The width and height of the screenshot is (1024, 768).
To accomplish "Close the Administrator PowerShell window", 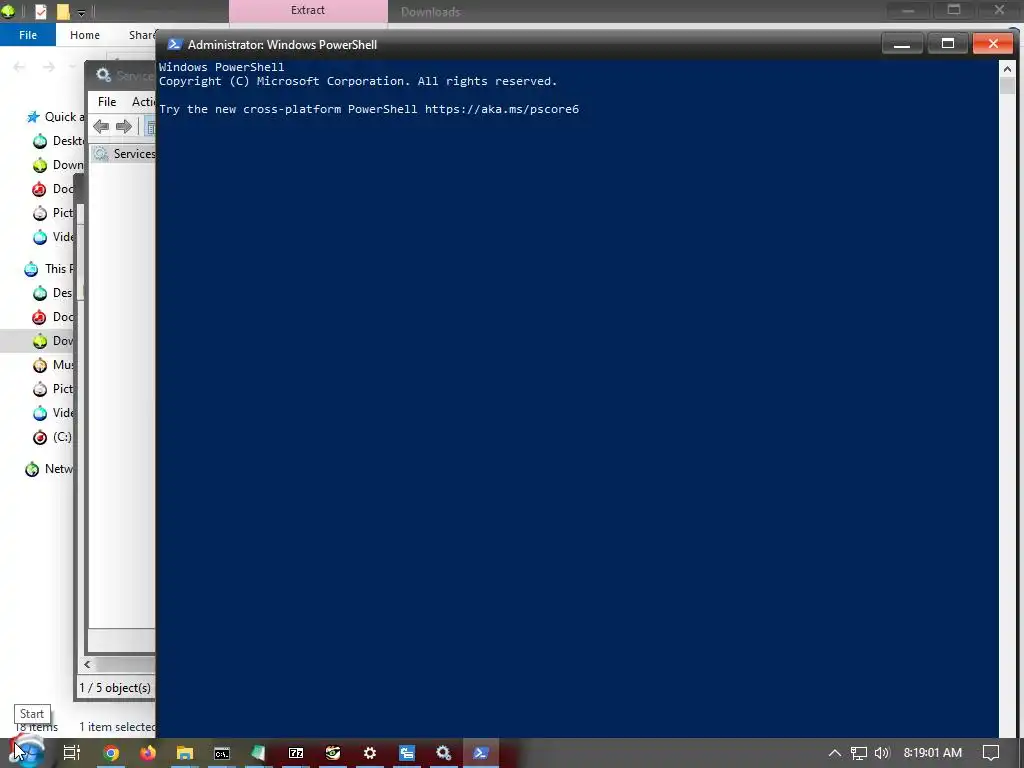I will click(993, 44).
